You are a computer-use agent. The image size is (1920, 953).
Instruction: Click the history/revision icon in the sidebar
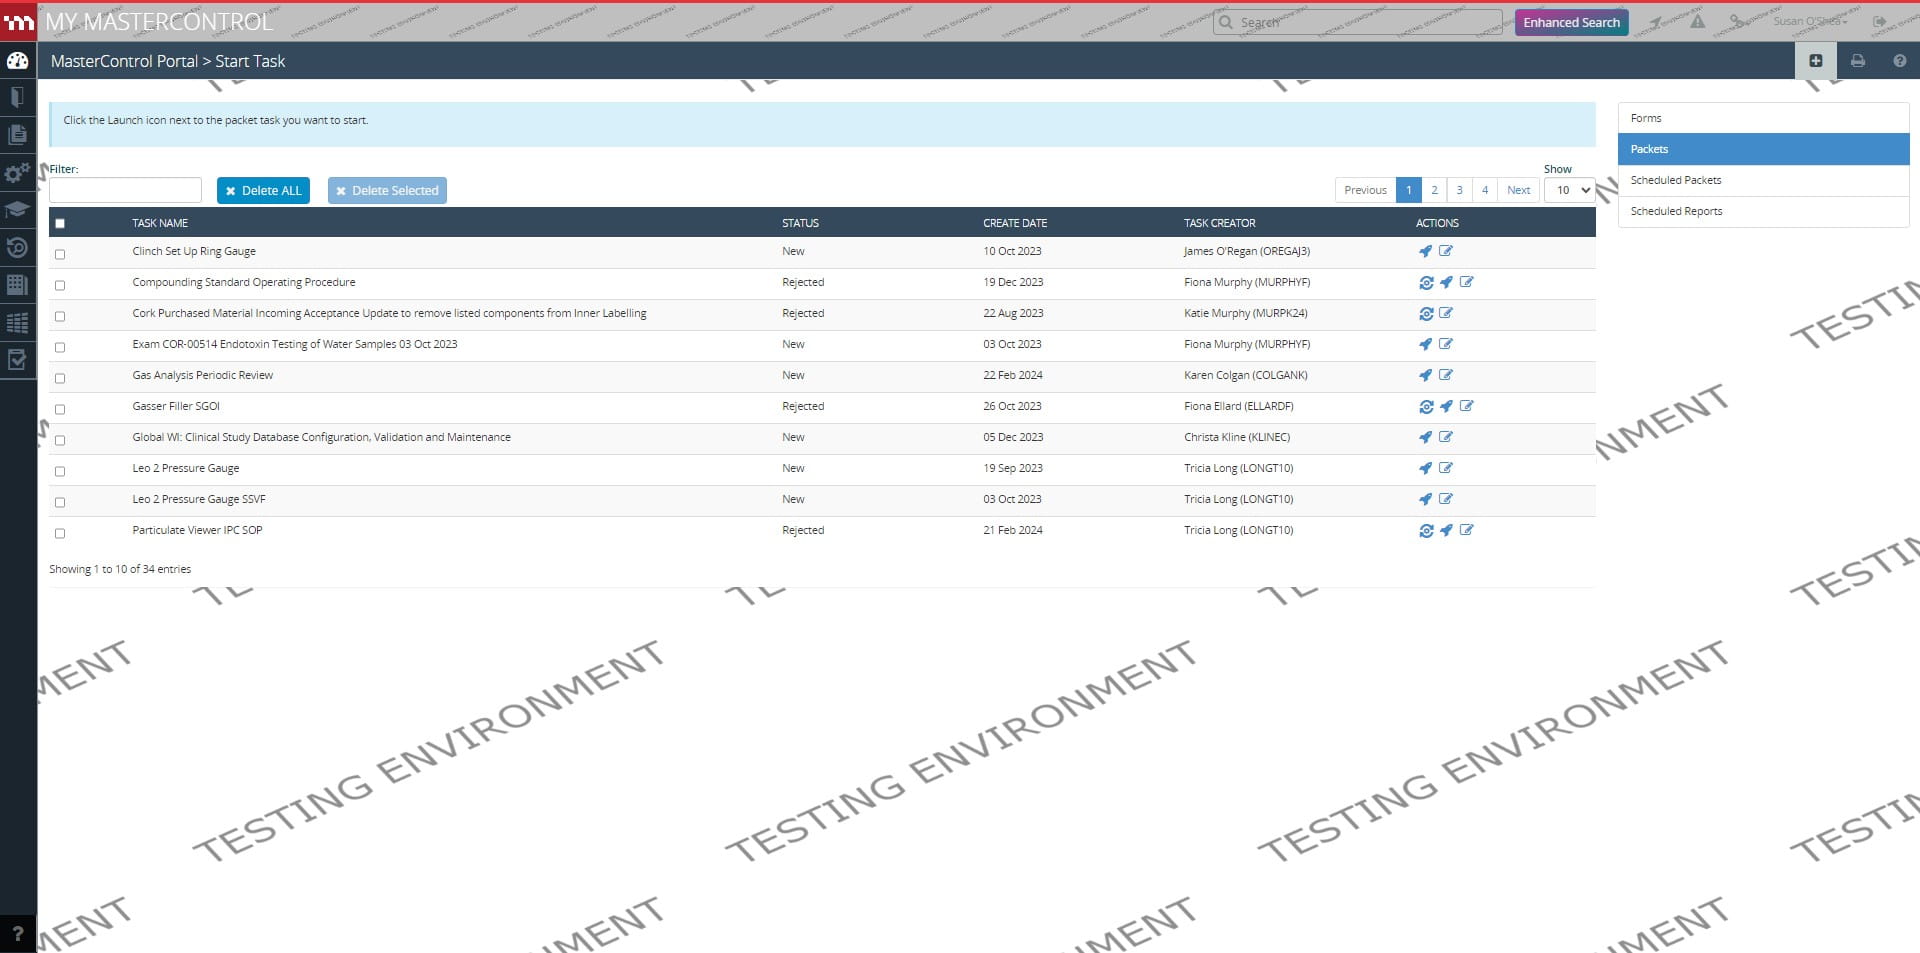pyautogui.click(x=17, y=247)
